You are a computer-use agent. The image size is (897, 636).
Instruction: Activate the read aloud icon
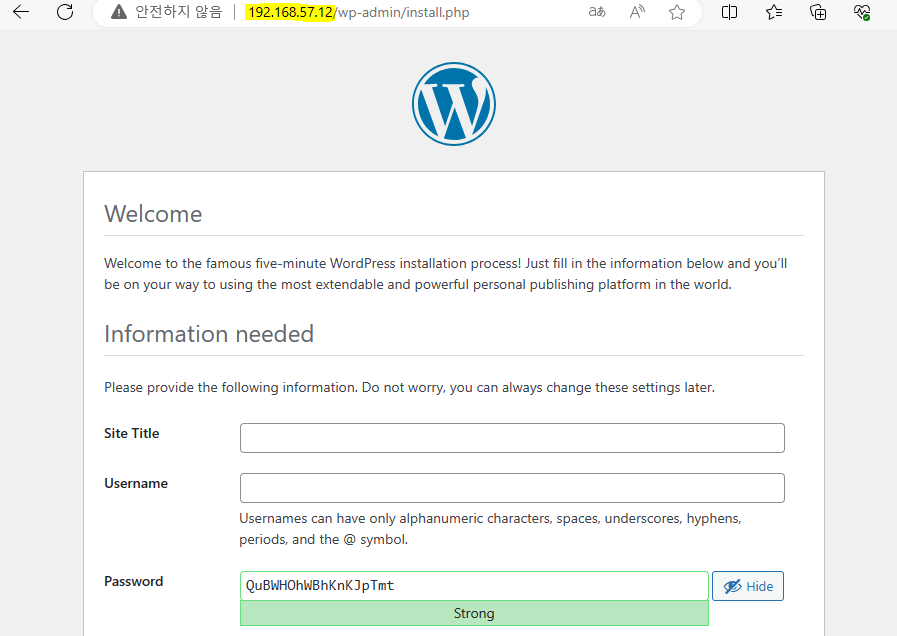click(x=637, y=12)
